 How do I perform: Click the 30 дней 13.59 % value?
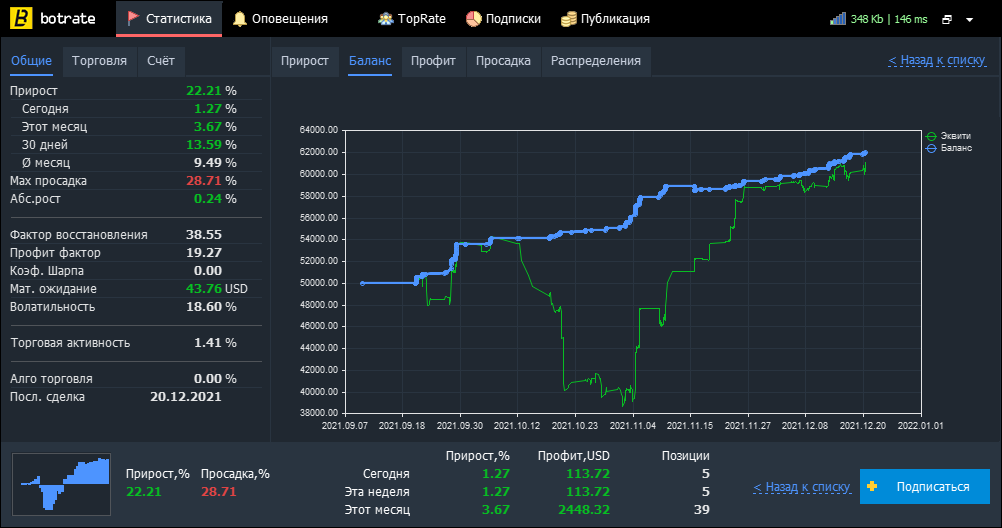click(211, 144)
